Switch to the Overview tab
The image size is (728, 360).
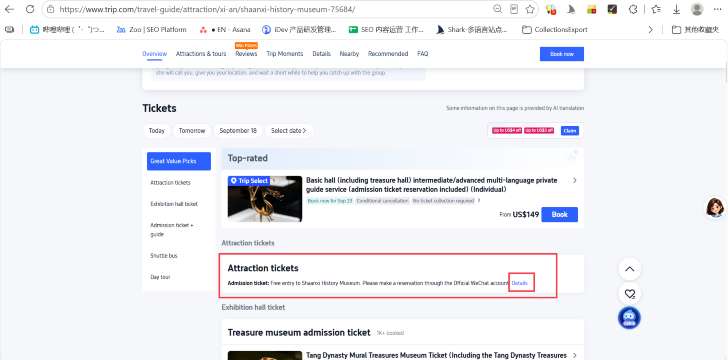tap(155, 54)
